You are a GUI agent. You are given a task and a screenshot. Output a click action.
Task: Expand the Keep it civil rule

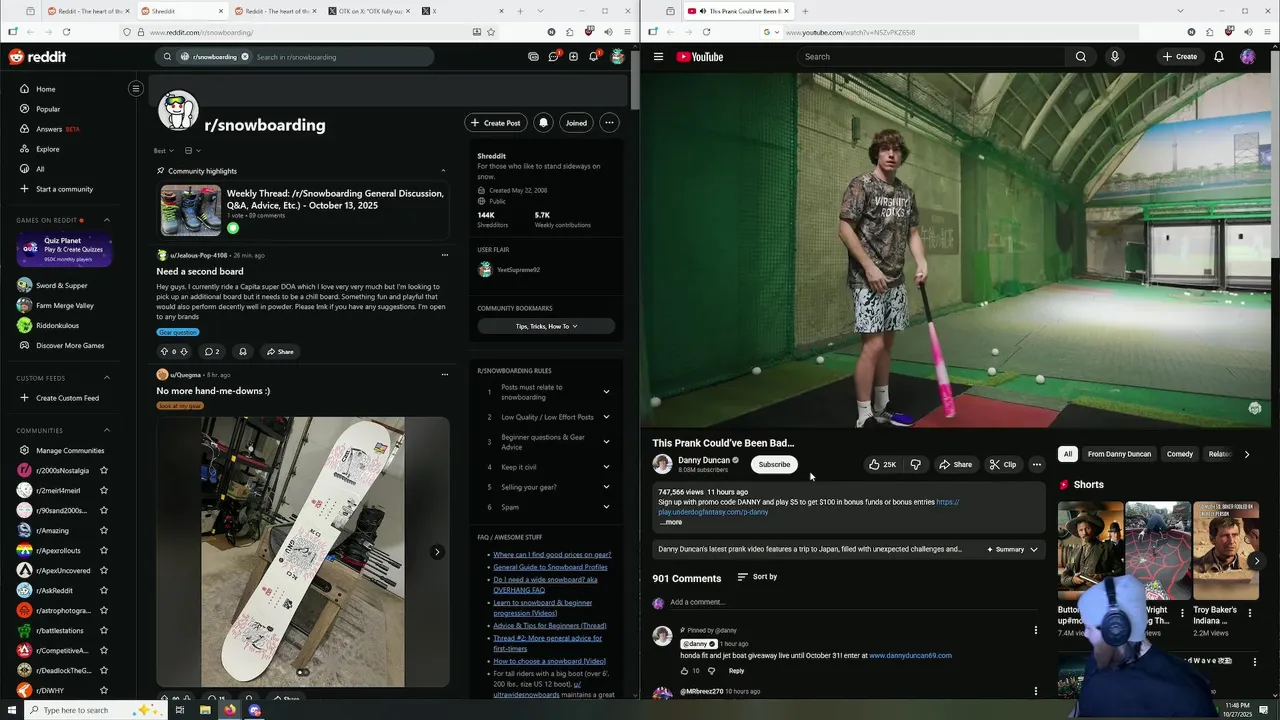click(x=606, y=467)
